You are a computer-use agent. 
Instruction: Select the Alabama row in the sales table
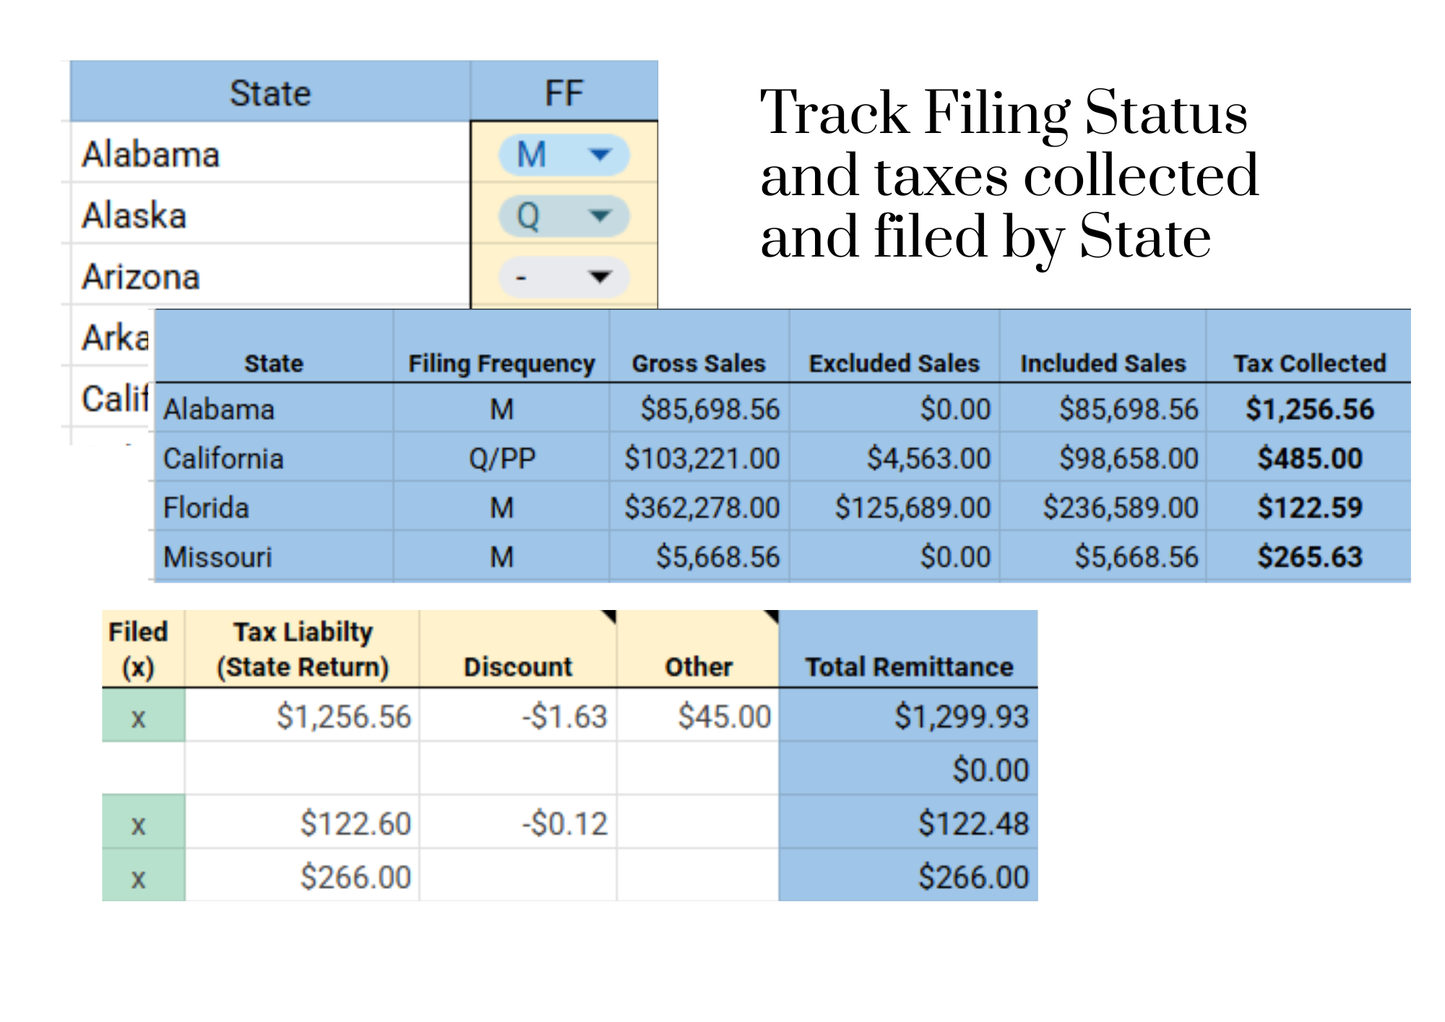pos(783,408)
